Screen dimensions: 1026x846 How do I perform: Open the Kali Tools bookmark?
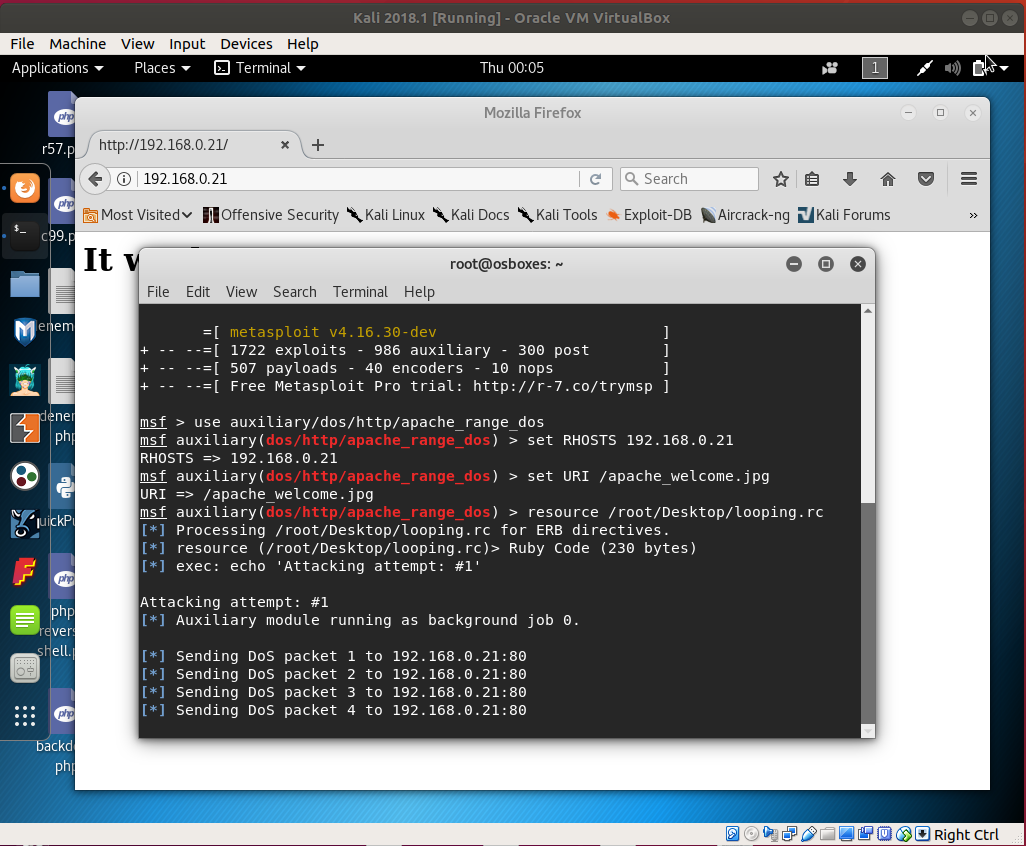pos(557,215)
